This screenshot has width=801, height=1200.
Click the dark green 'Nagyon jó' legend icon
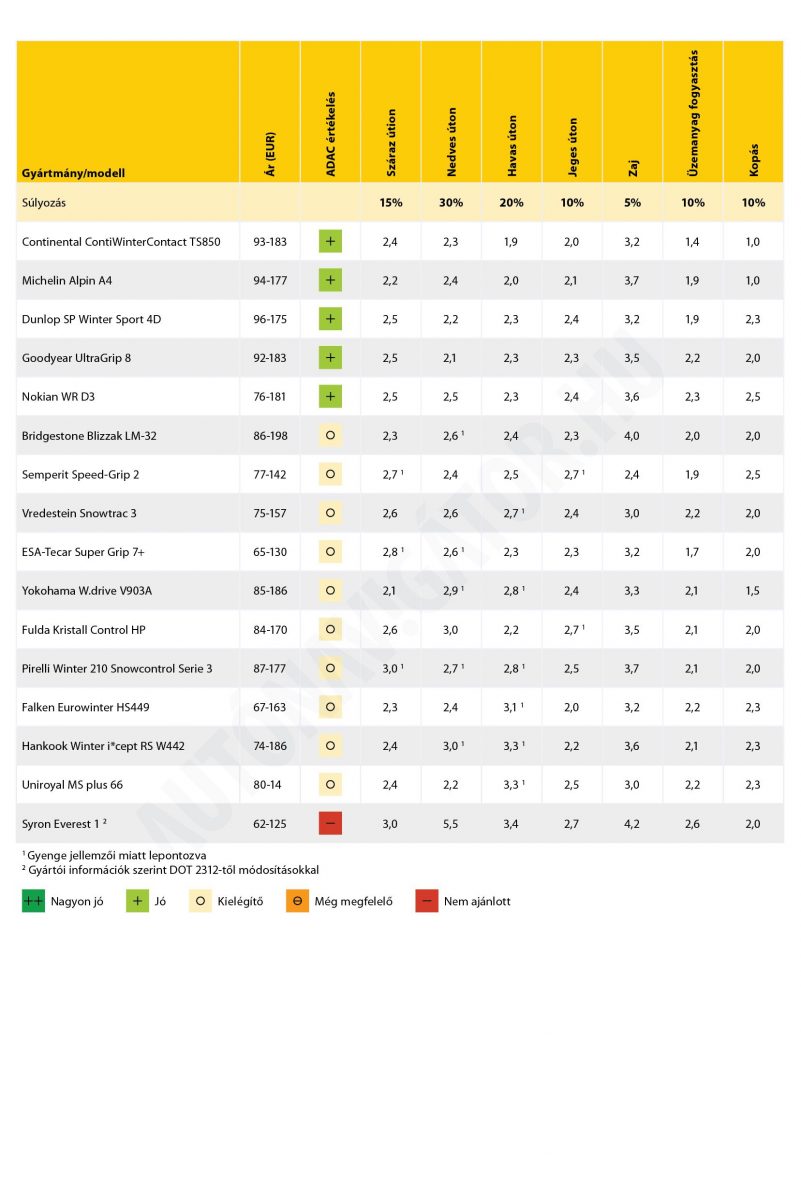coord(34,901)
